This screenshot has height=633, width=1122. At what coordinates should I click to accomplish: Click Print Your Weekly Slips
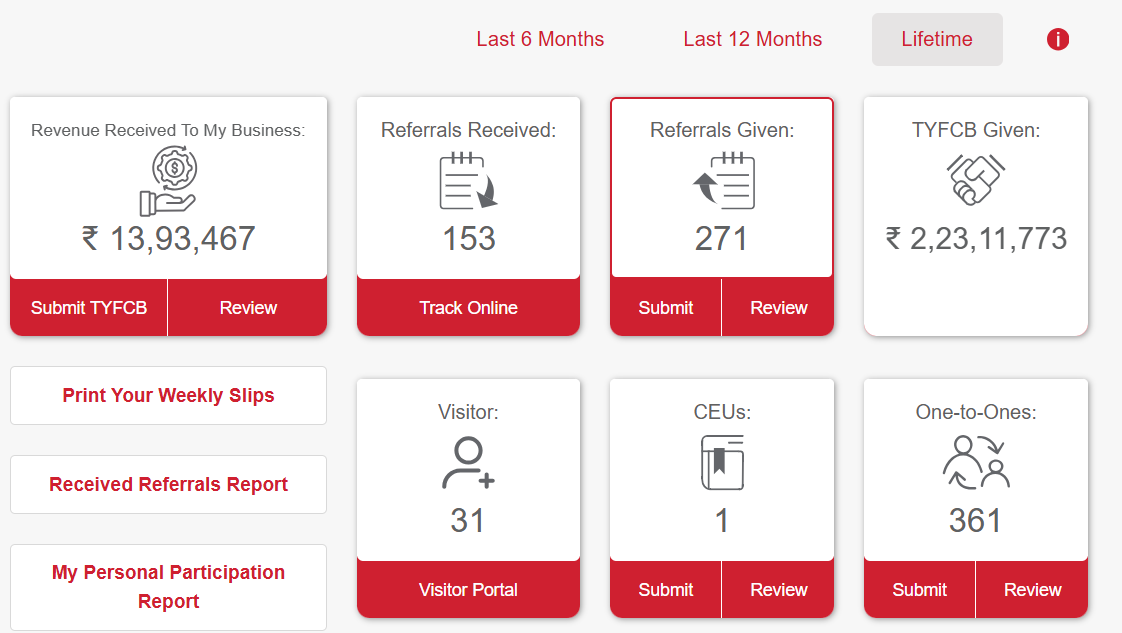click(x=167, y=395)
